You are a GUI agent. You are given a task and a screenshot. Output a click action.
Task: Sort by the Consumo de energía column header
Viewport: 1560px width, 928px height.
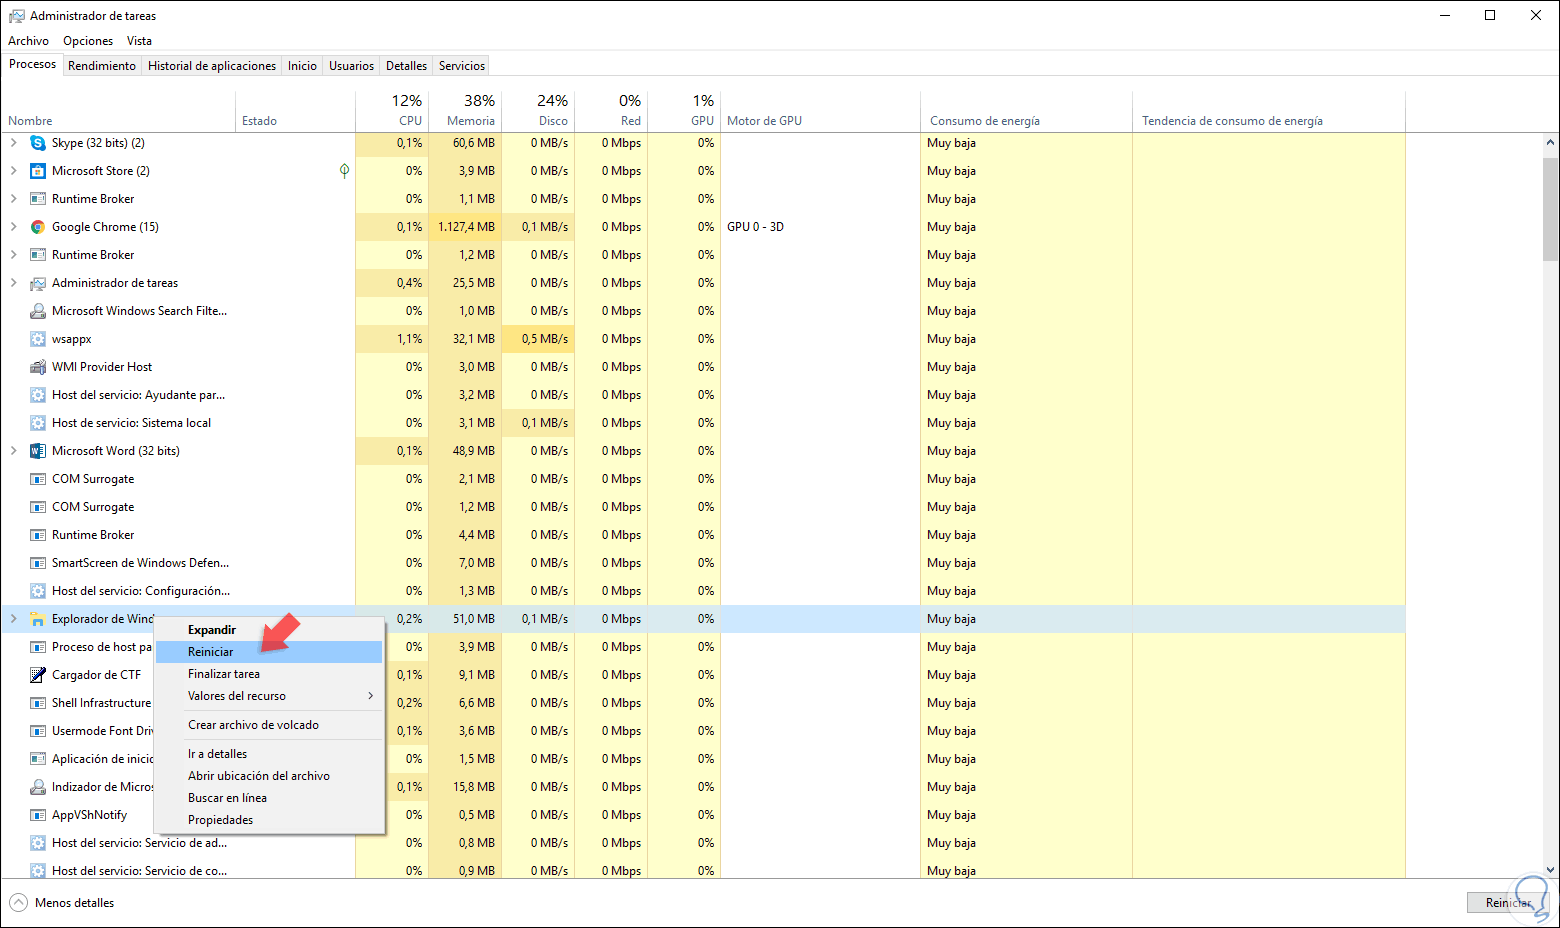pos(1026,111)
